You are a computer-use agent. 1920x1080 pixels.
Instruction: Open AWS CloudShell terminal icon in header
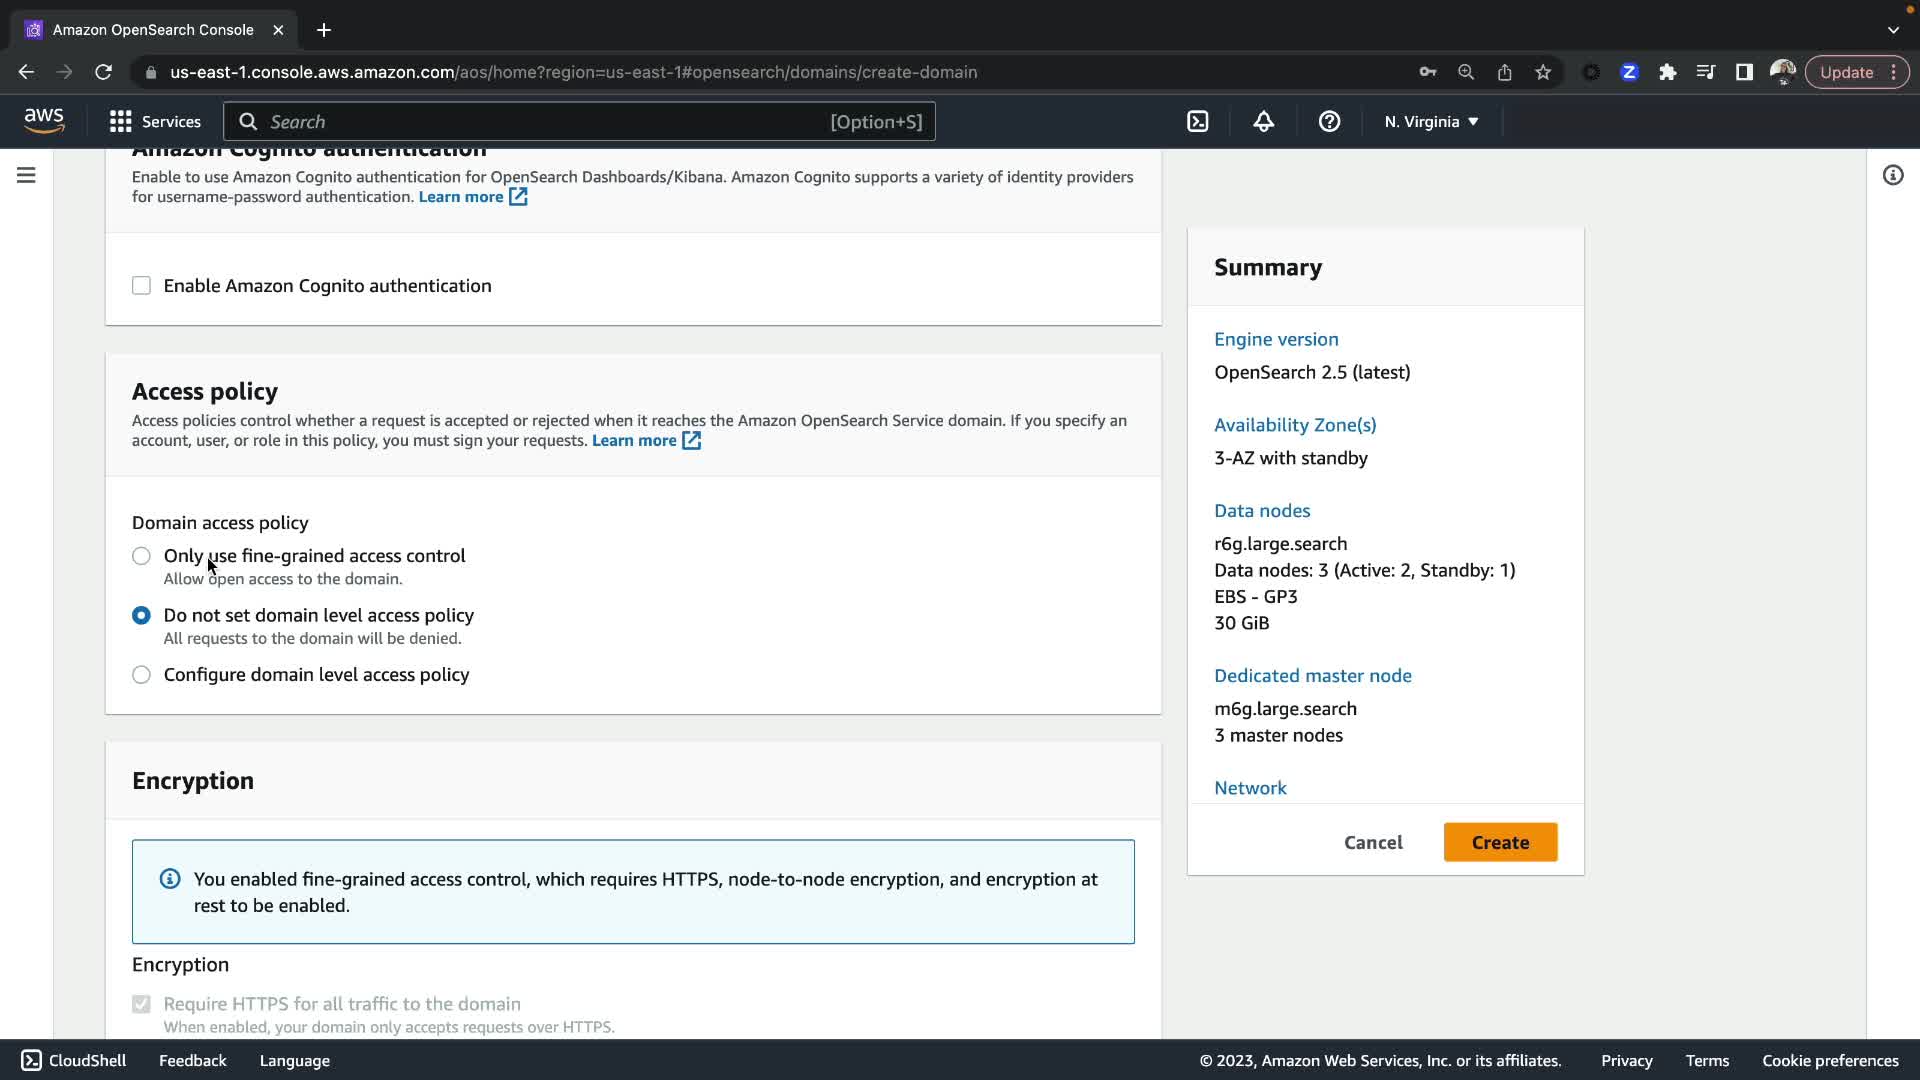(1197, 122)
